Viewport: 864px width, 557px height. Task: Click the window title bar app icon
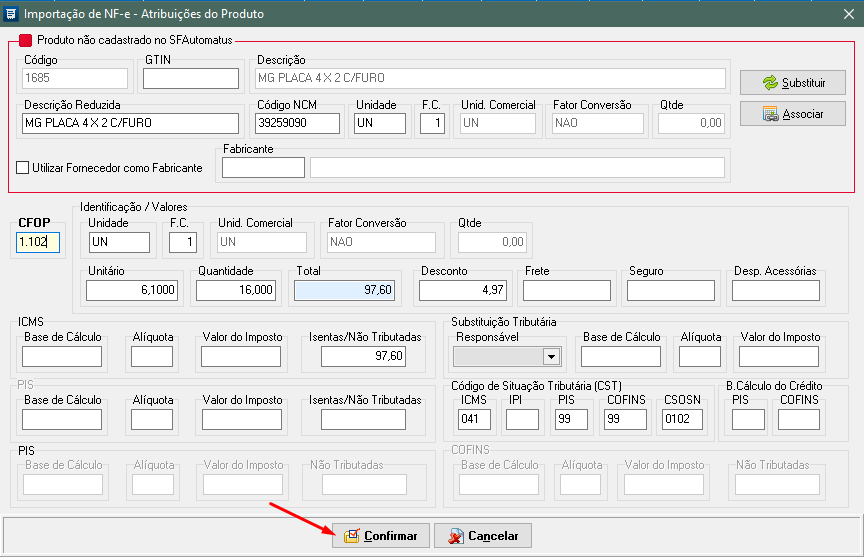[x=12, y=13]
